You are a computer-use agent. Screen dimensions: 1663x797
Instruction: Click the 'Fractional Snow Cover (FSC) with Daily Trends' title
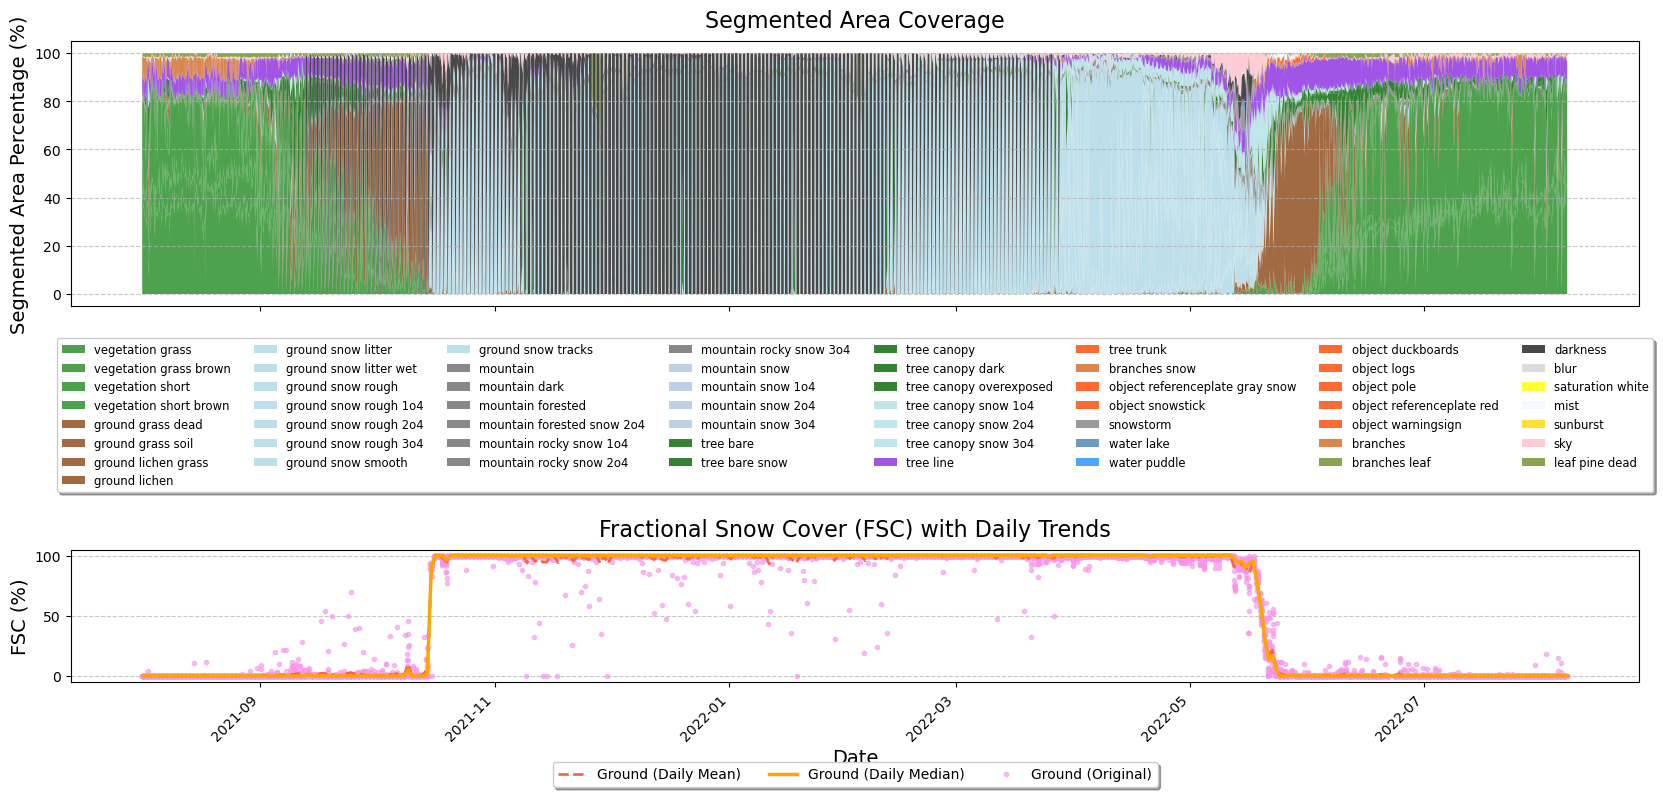[x=854, y=529]
